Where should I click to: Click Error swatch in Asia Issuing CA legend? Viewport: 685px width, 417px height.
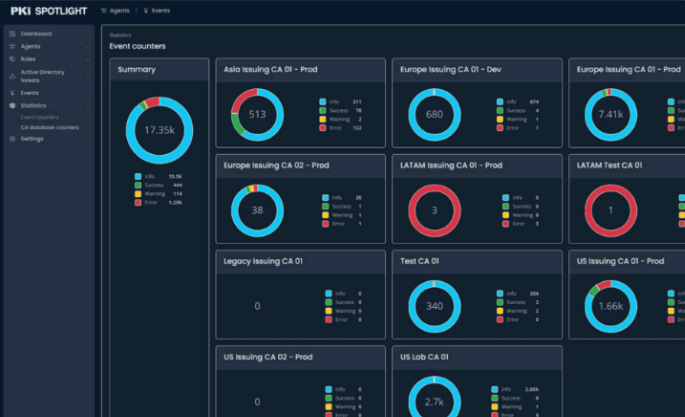[323, 128]
